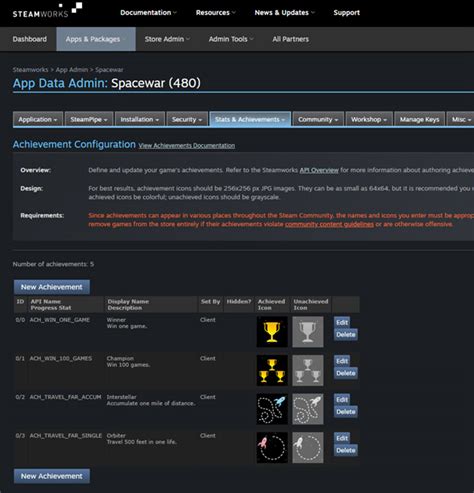Follow the API Overview link
This screenshot has width=474, height=493.
pos(319,170)
